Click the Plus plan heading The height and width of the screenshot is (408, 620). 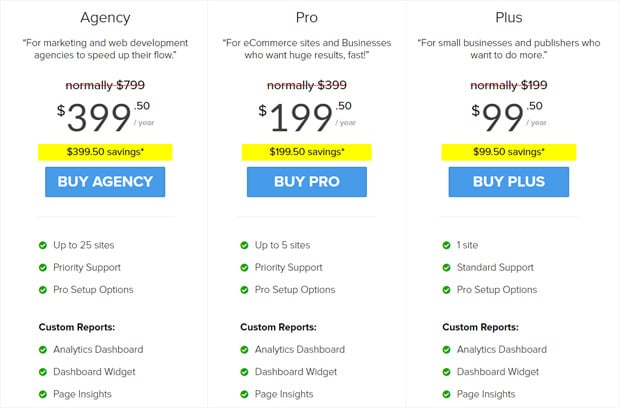[x=508, y=17]
